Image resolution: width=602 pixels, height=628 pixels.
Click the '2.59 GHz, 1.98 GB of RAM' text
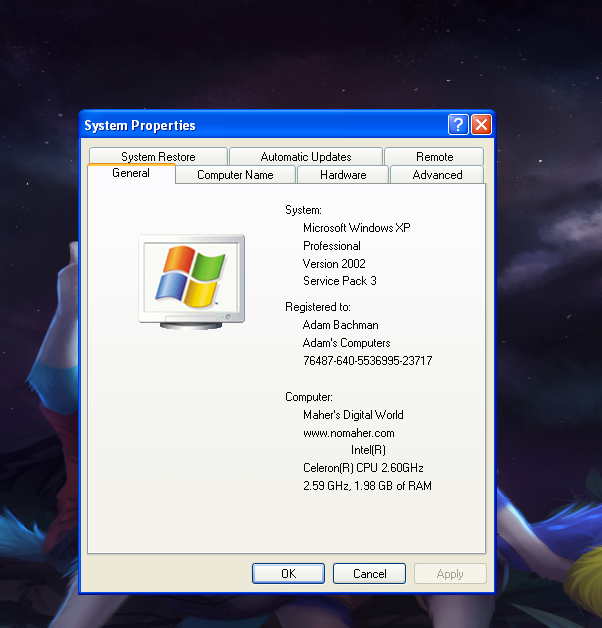point(367,486)
